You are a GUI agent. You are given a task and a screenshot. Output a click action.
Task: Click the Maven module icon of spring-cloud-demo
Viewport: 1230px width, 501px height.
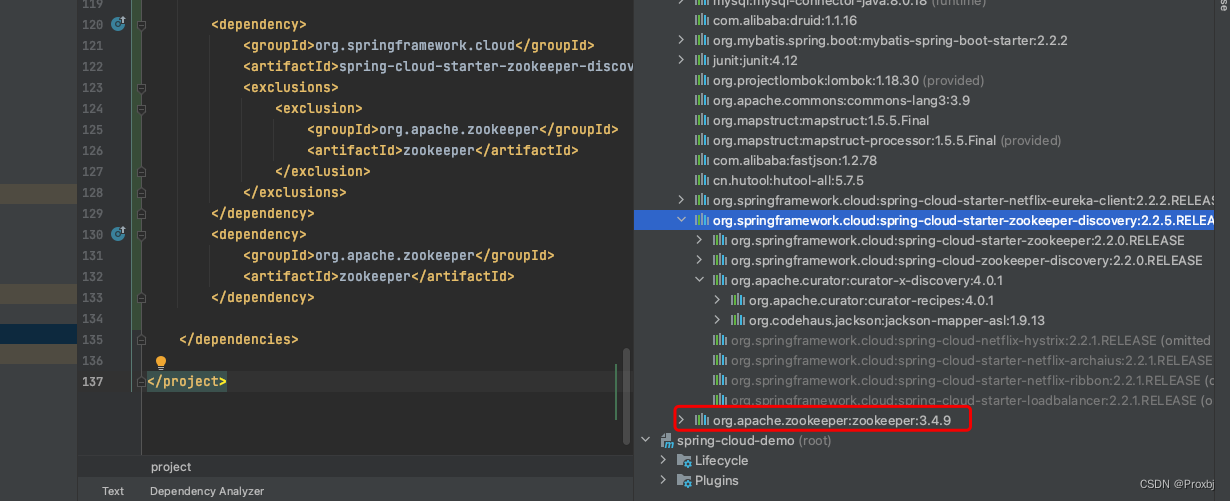pyautogui.click(x=667, y=440)
